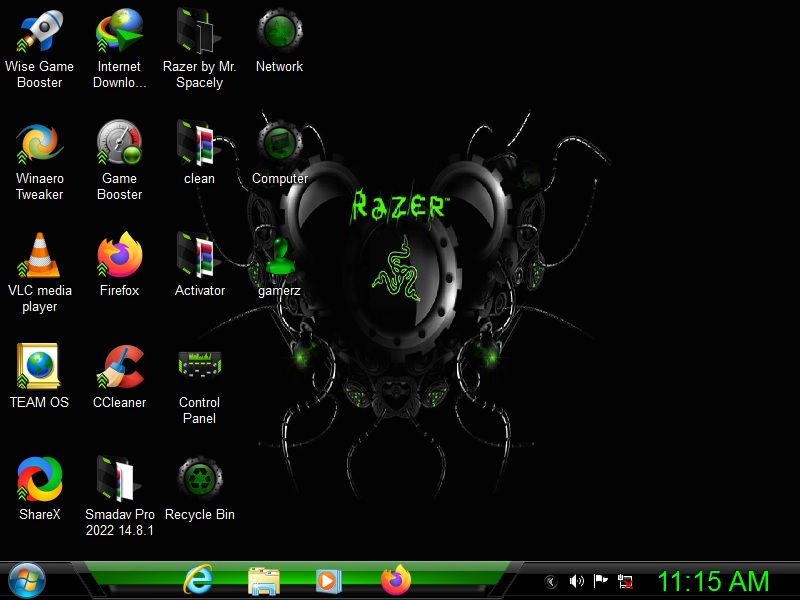Screen dimensions: 800x600
Task: Open the Action Center flag icon
Action: click(x=601, y=581)
